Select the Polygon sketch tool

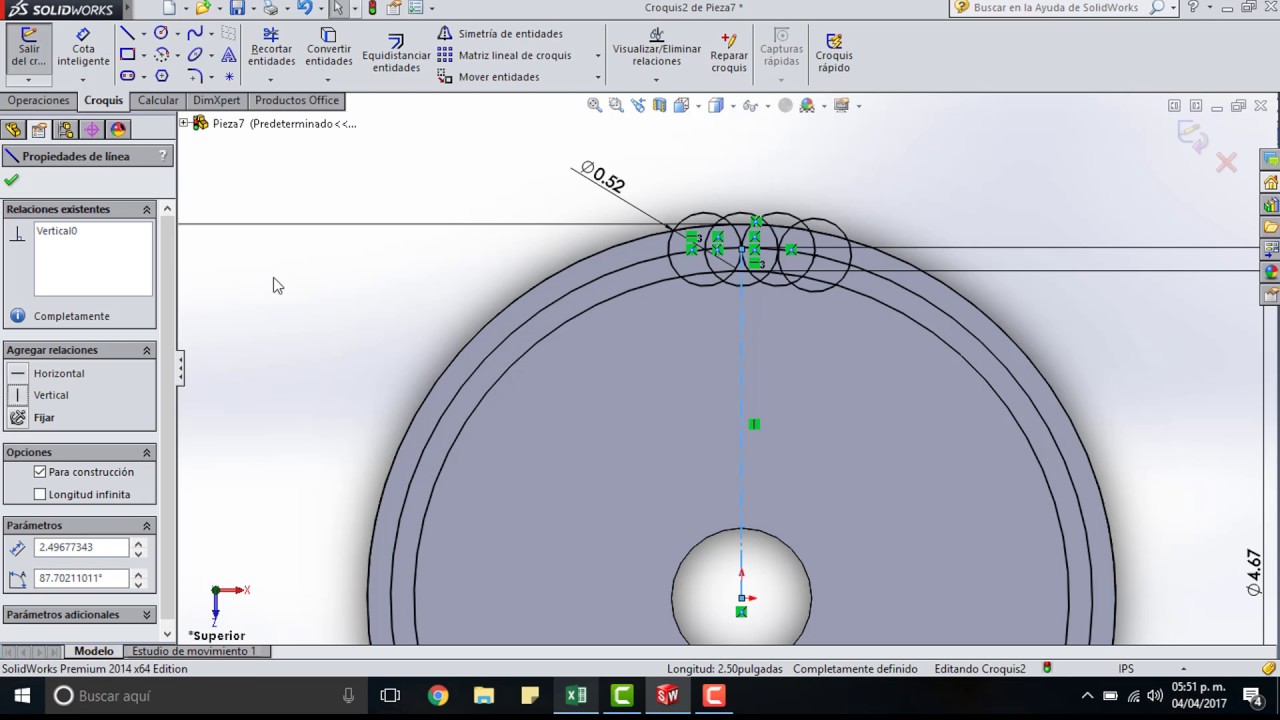(161, 76)
